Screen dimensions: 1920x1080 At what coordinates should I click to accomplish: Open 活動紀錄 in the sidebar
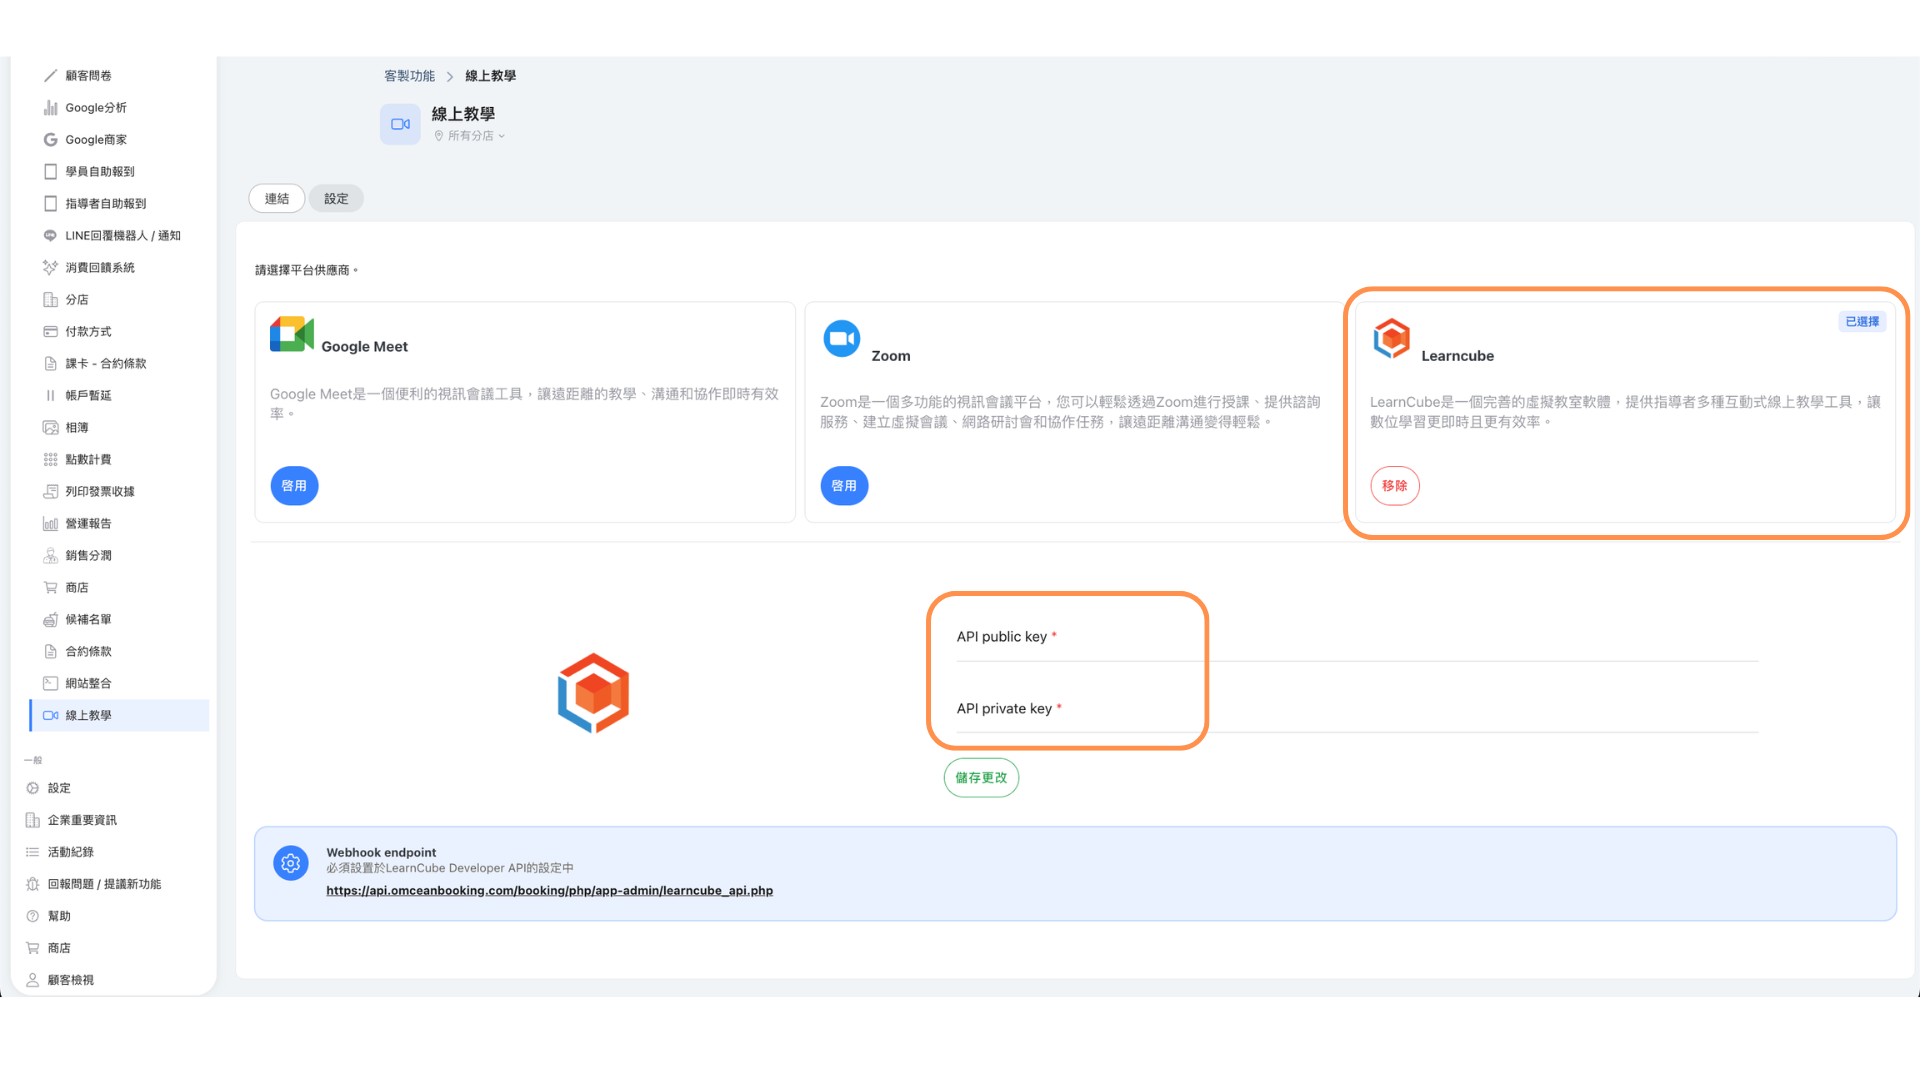click(x=71, y=852)
